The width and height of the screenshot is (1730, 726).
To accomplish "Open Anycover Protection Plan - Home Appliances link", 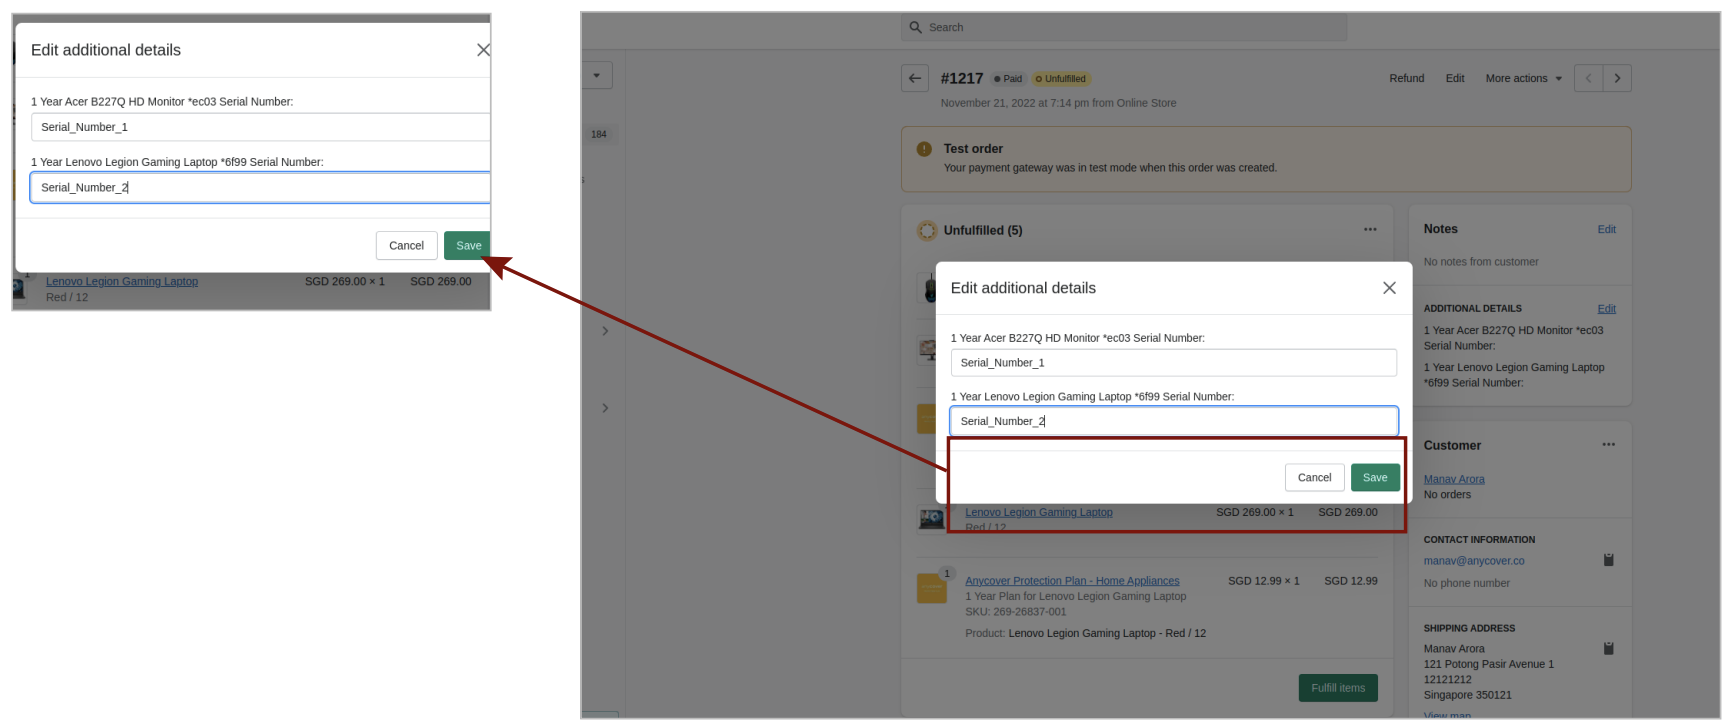I will pyautogui.click(x=1072, y=581).
